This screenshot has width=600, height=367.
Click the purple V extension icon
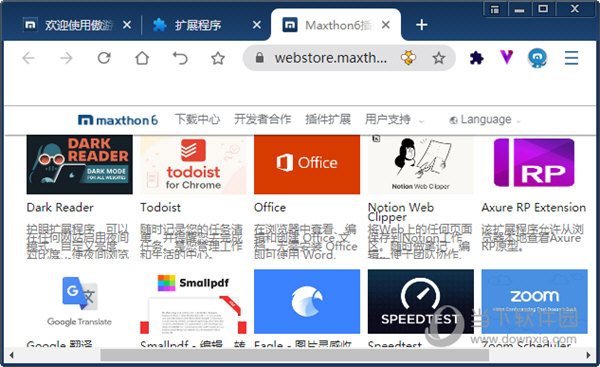tap(507, 57)
